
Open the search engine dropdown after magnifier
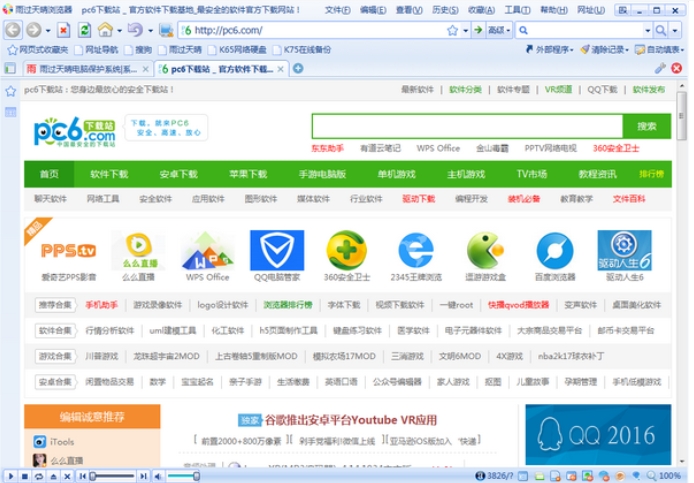click(675, 31)
